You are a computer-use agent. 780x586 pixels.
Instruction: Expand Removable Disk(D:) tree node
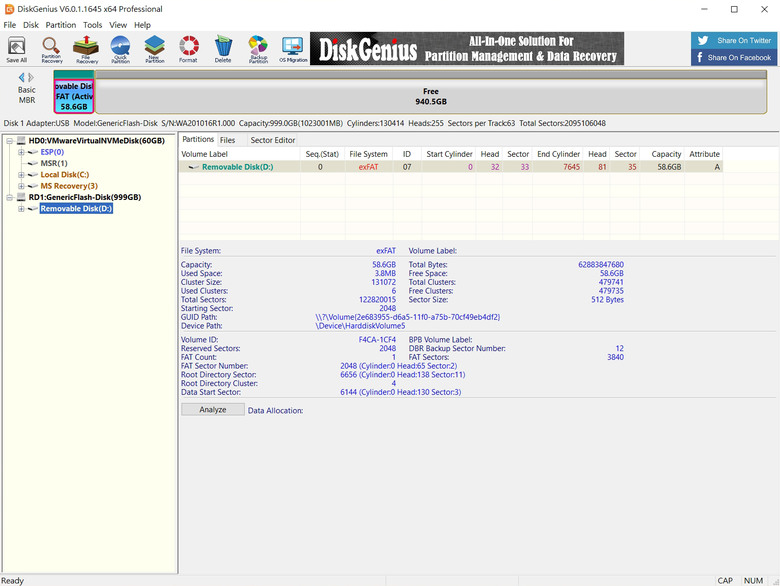pos(21,209)
